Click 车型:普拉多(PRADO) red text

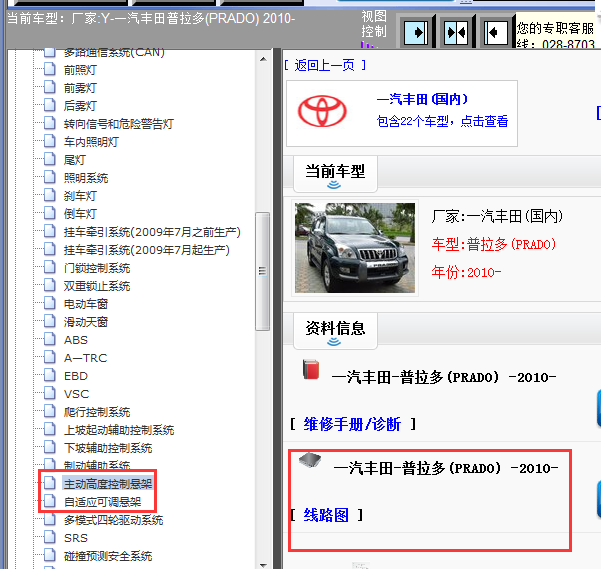click(x=494, y=244)
